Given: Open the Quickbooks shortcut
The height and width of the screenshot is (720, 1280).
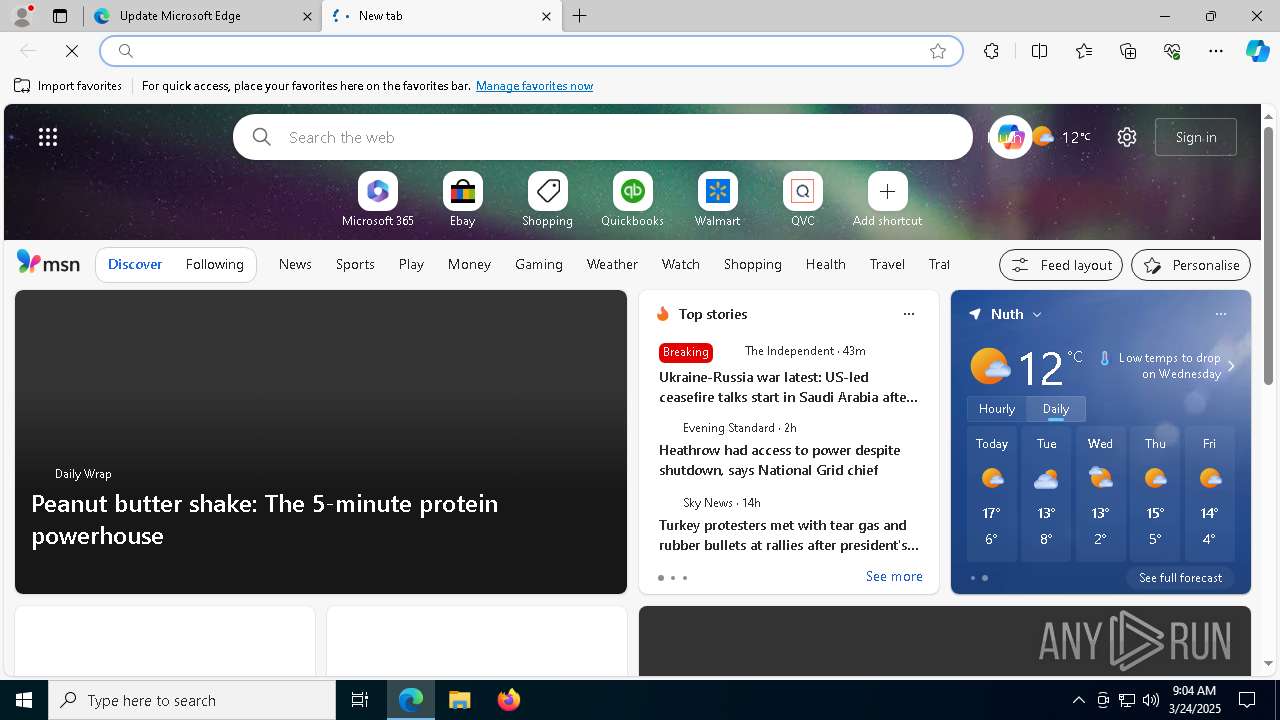Looking at the screenshot, I should 632,200.
